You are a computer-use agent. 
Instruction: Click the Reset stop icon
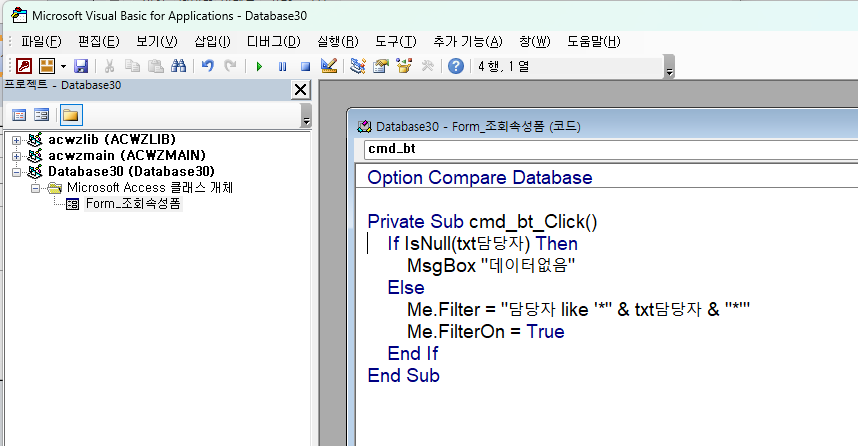tap(305, 67)
